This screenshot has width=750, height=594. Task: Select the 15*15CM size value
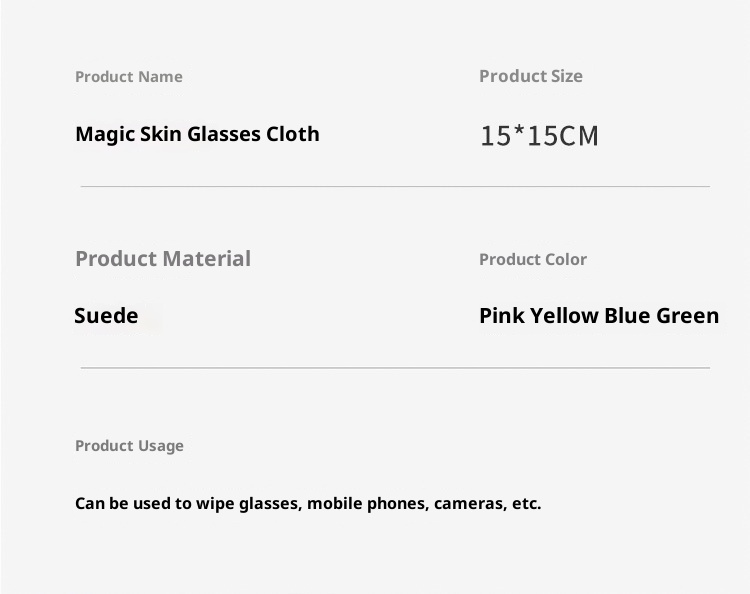click(539, 136)
